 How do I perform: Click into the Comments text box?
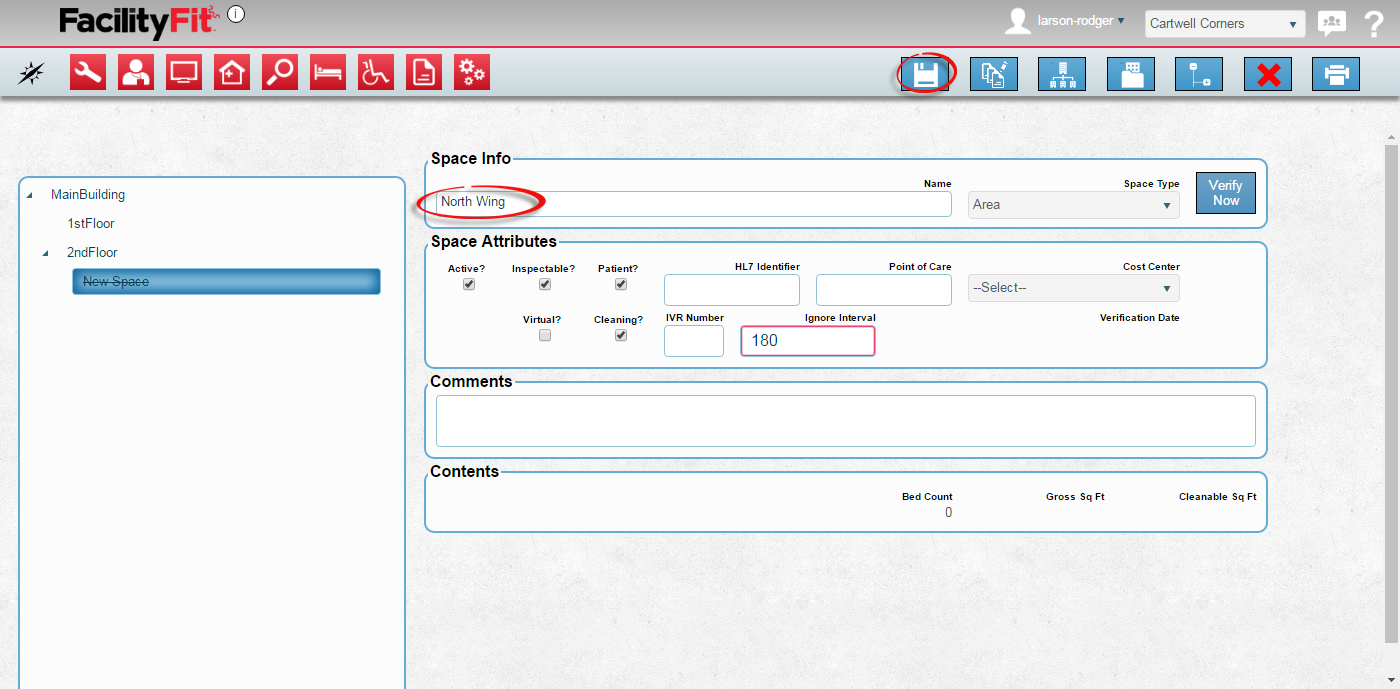click(x=845, y=421)
